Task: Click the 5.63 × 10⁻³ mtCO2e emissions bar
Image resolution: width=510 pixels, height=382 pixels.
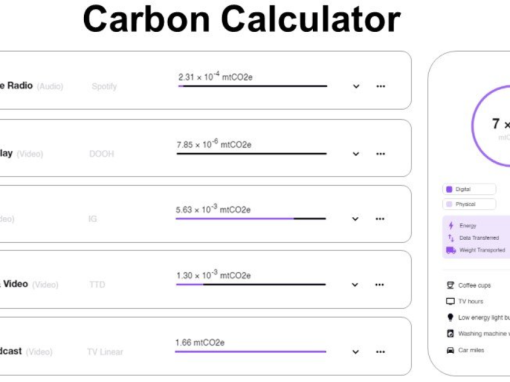Action: 251,219
